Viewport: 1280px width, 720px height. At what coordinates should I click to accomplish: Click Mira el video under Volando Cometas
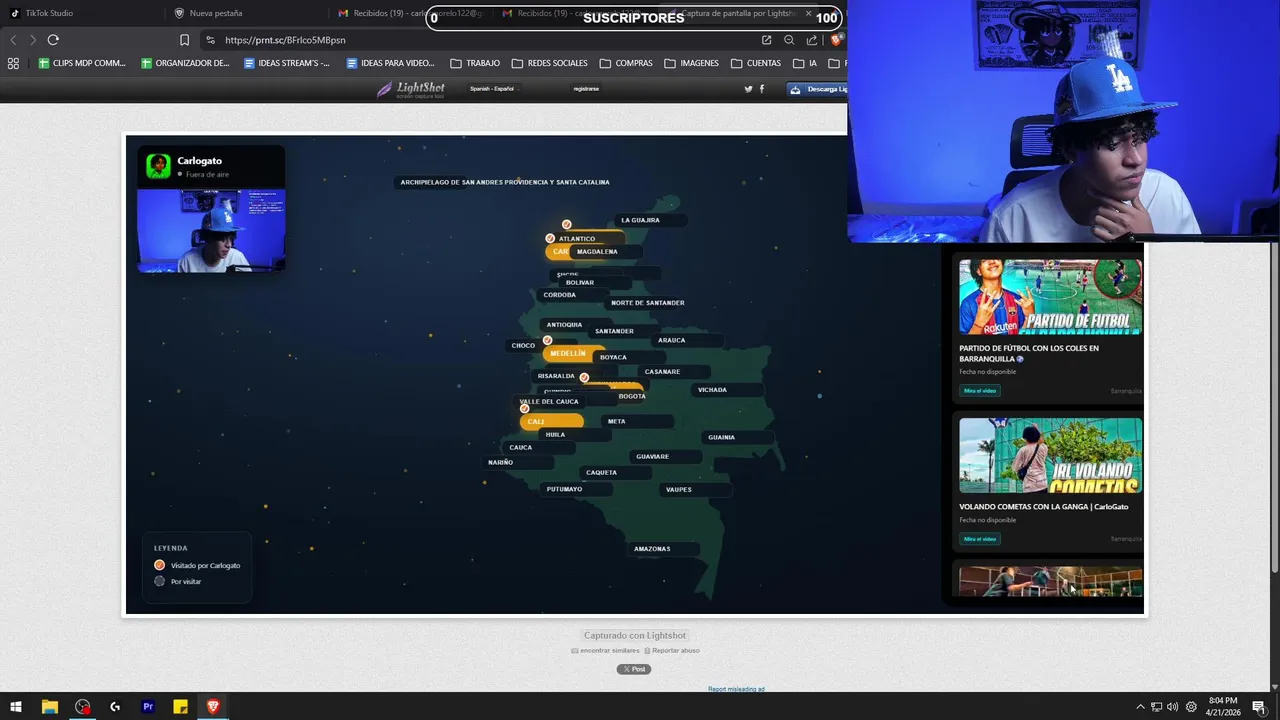pos(980,539)
